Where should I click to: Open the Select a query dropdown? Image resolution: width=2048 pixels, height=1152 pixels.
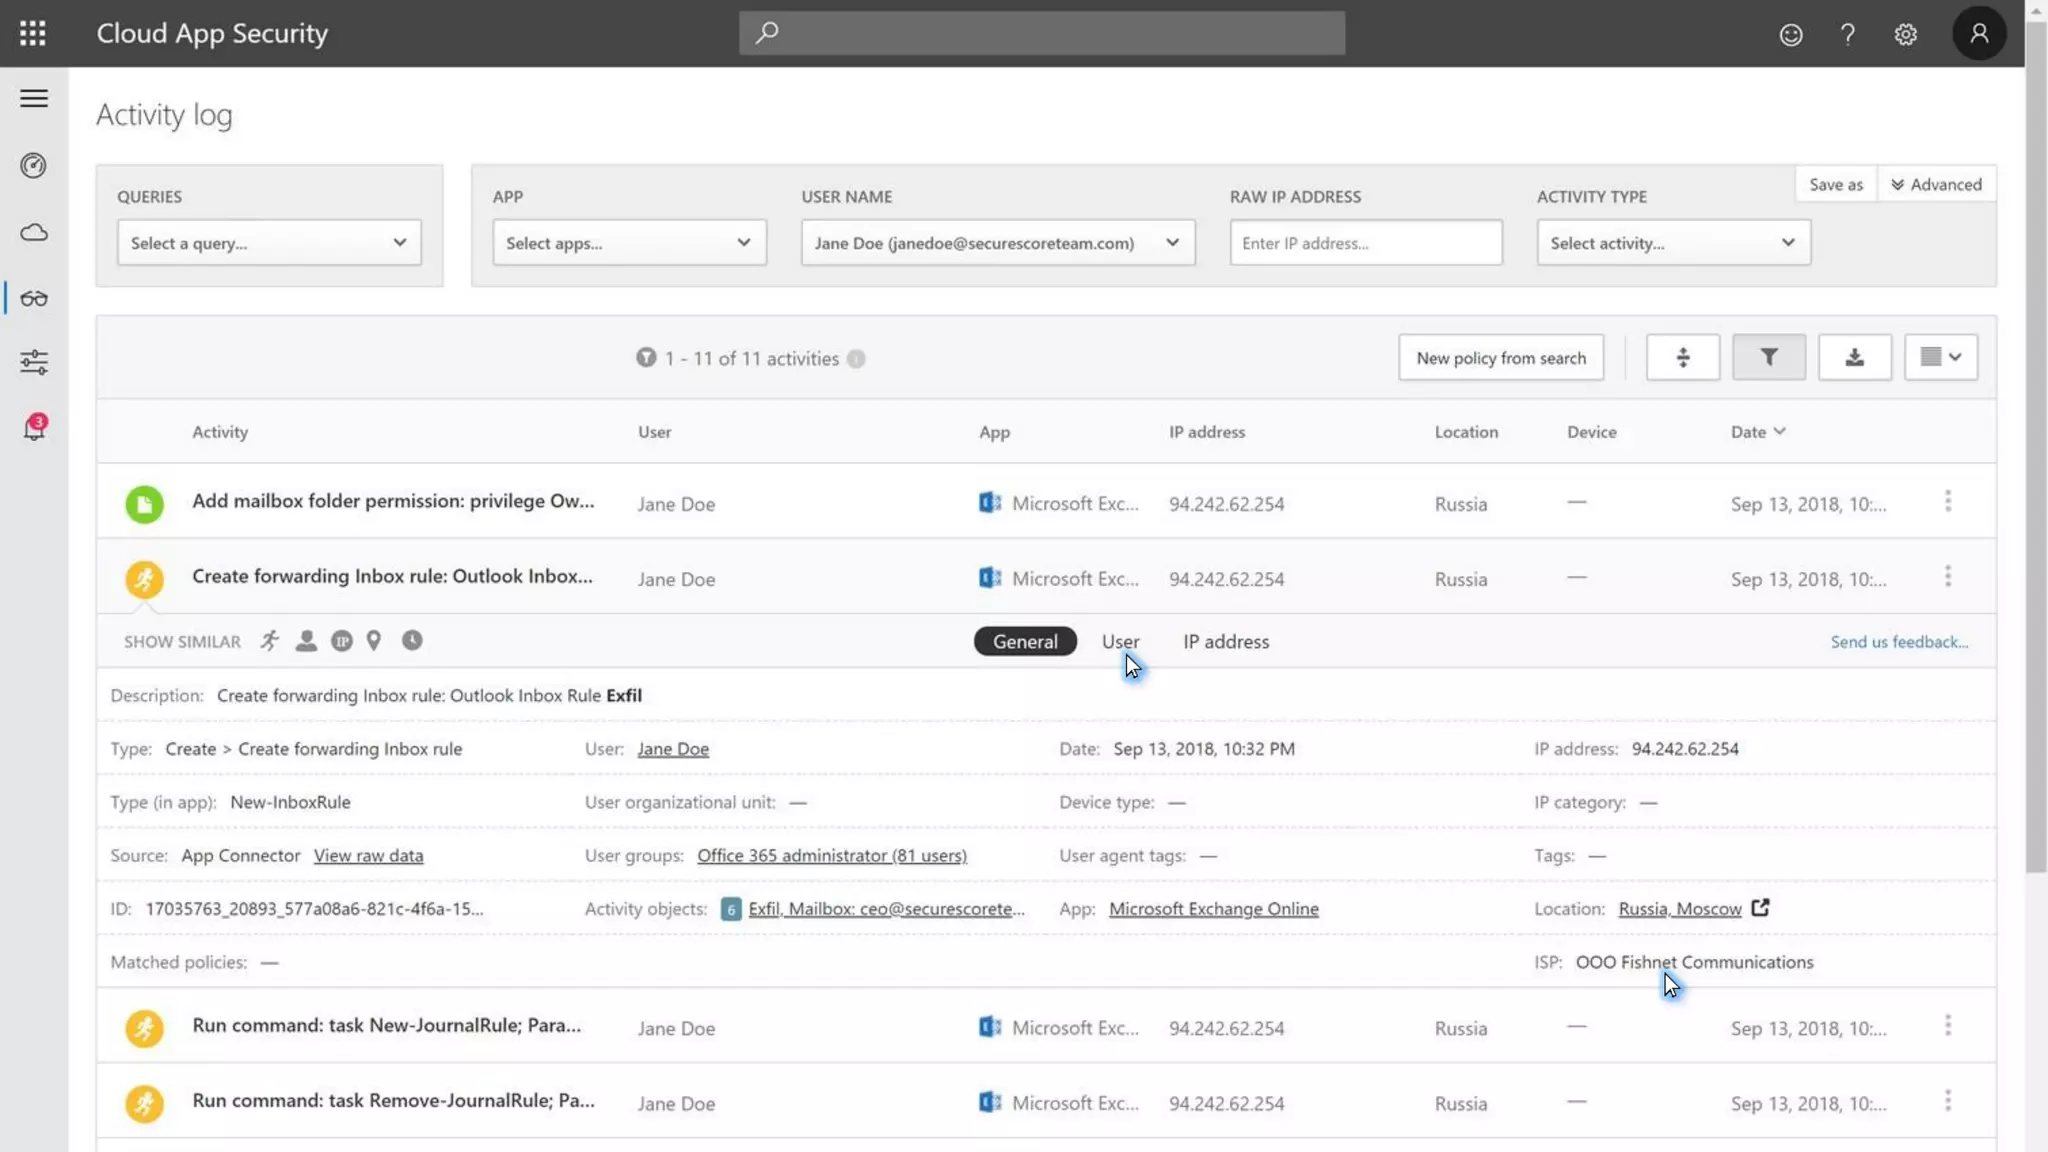pyautogui.click(x=268, y=243)
